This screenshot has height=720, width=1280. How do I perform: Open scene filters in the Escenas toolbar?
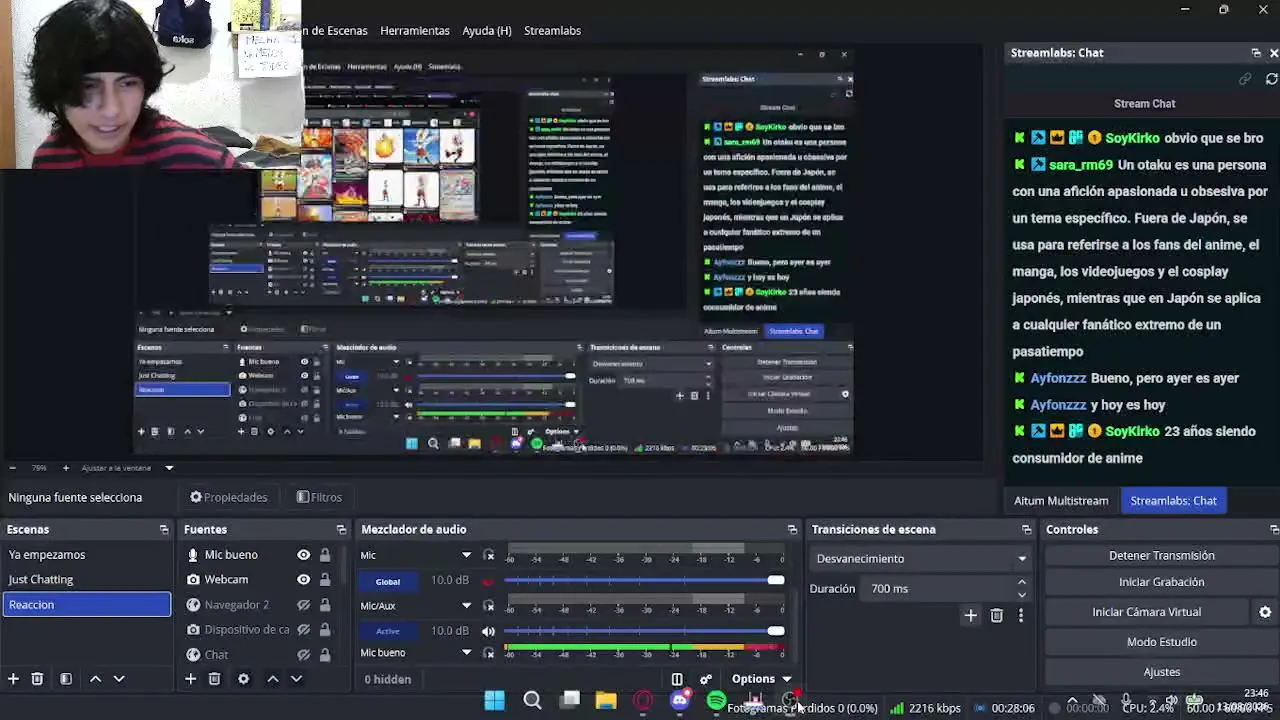tap(66, 679)
